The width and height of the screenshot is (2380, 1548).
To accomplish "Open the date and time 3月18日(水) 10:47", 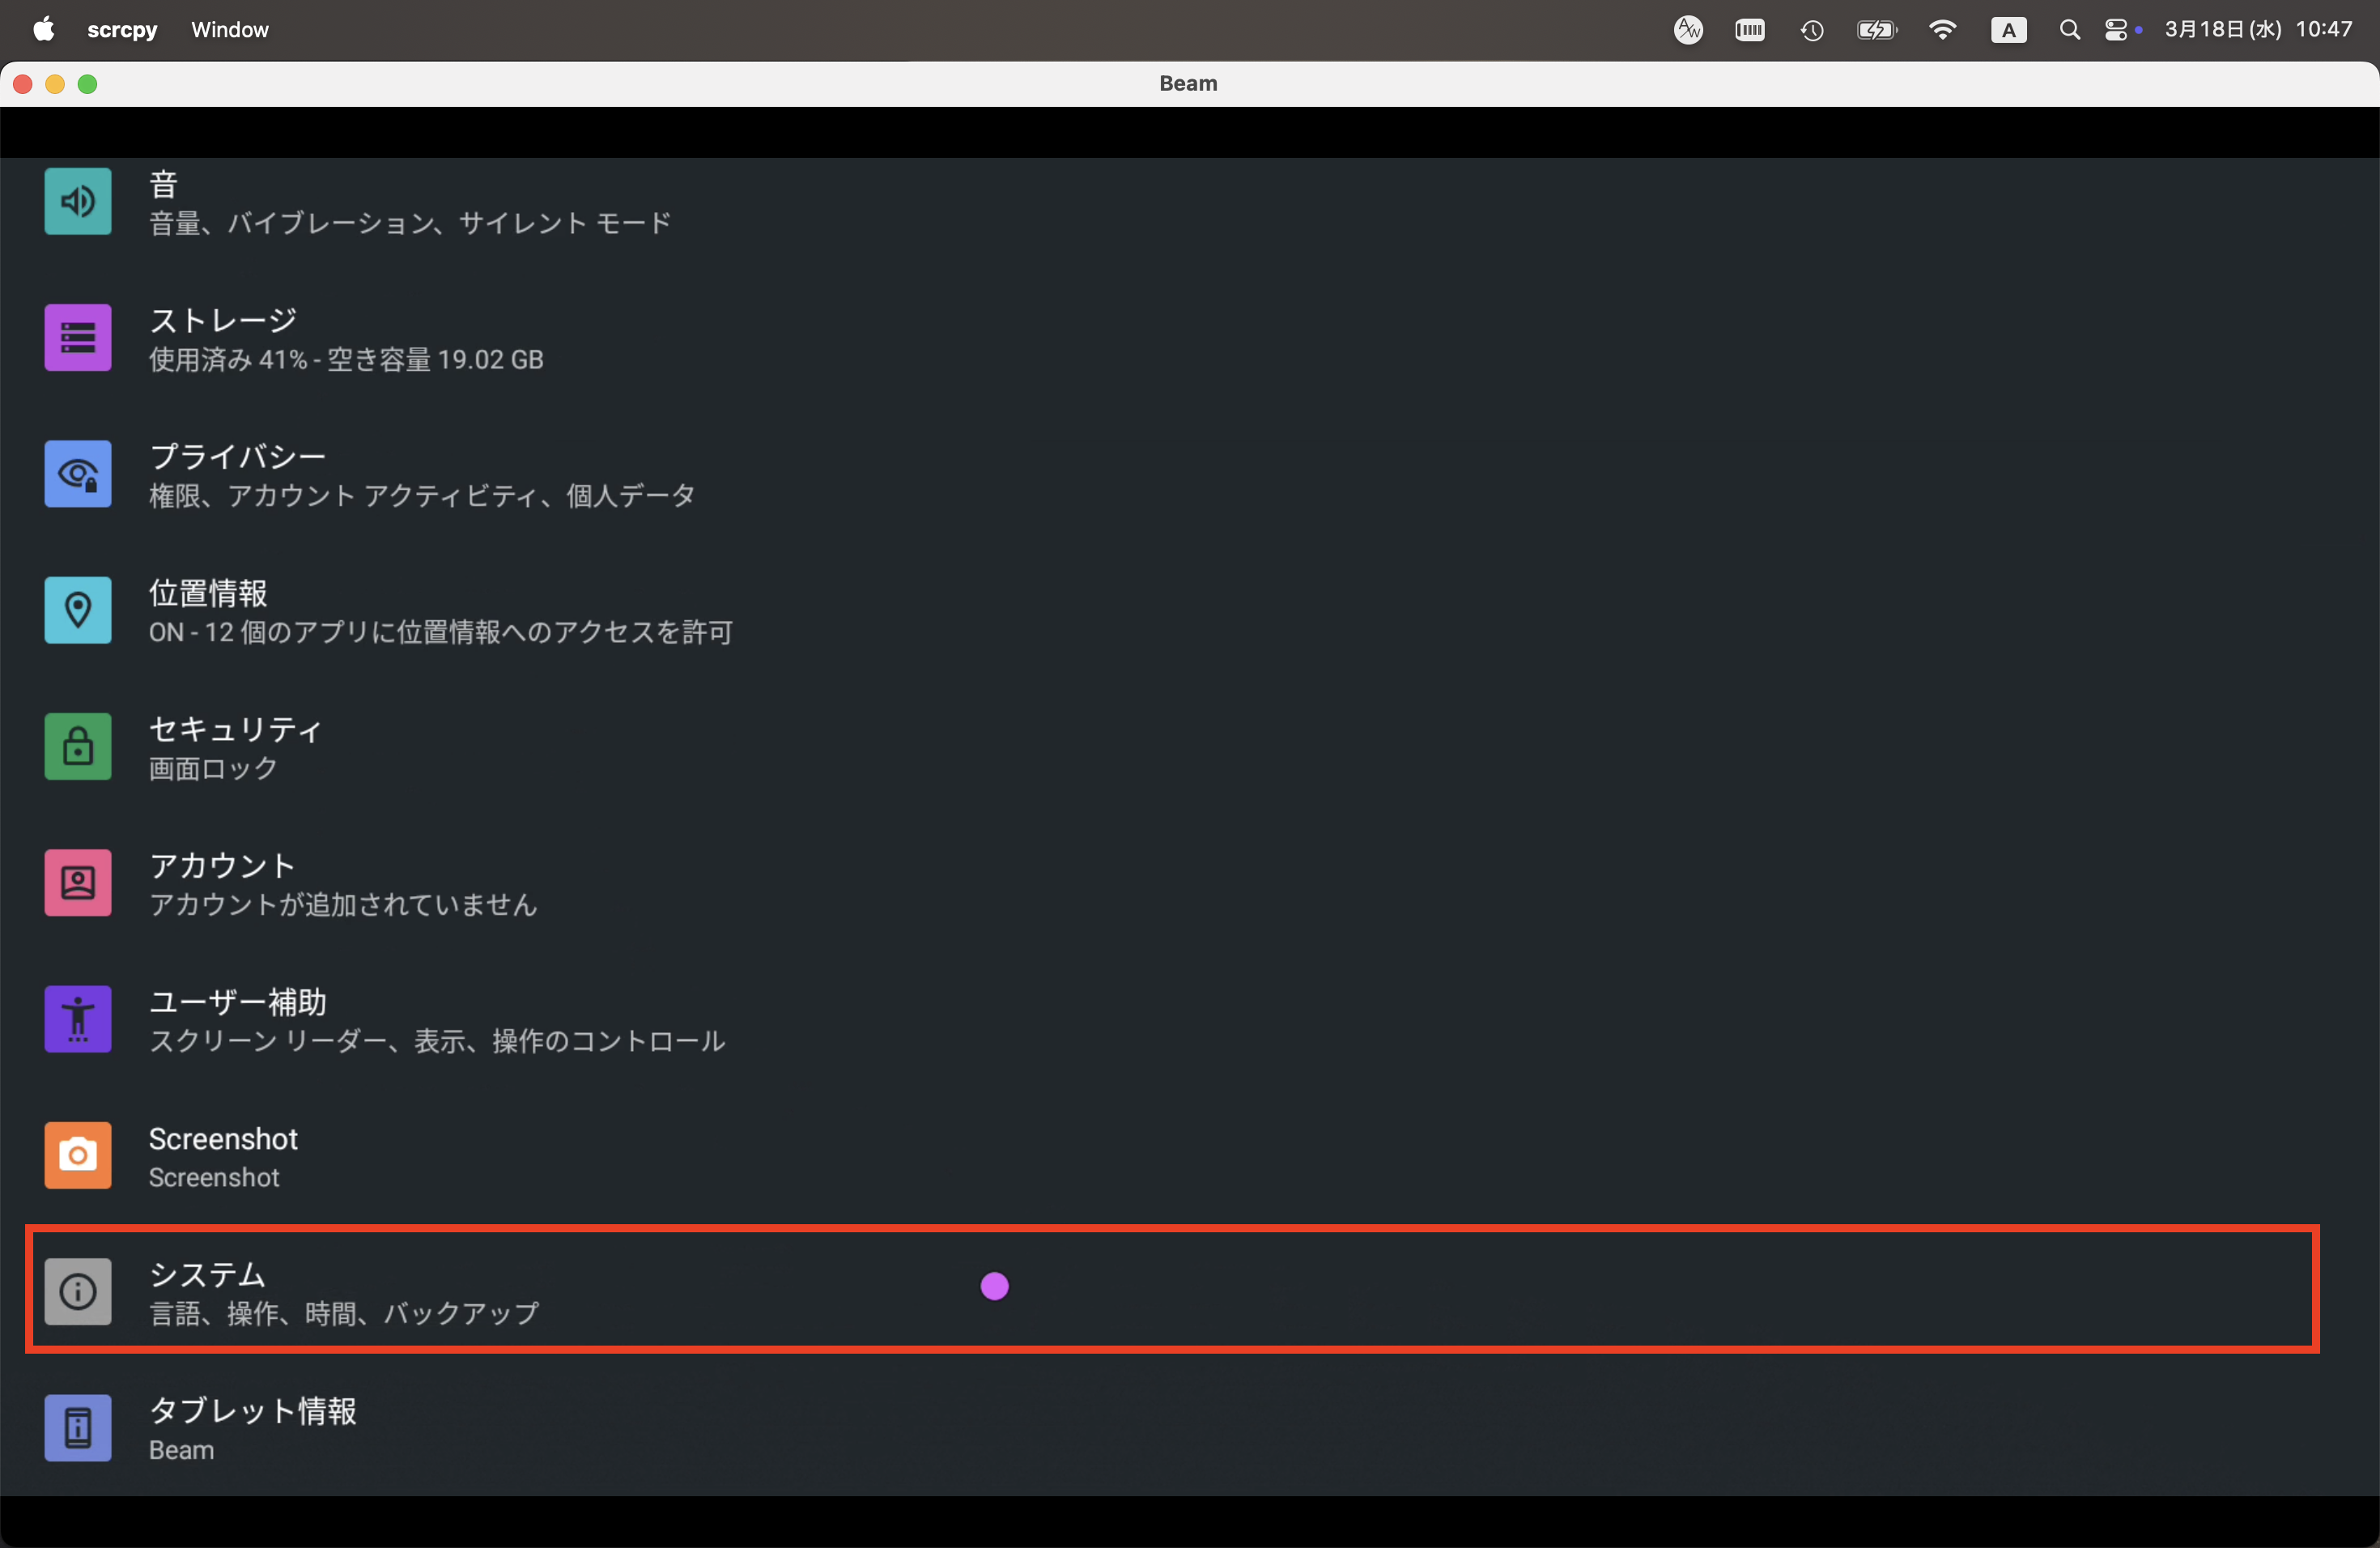I will click(2258, 30).
